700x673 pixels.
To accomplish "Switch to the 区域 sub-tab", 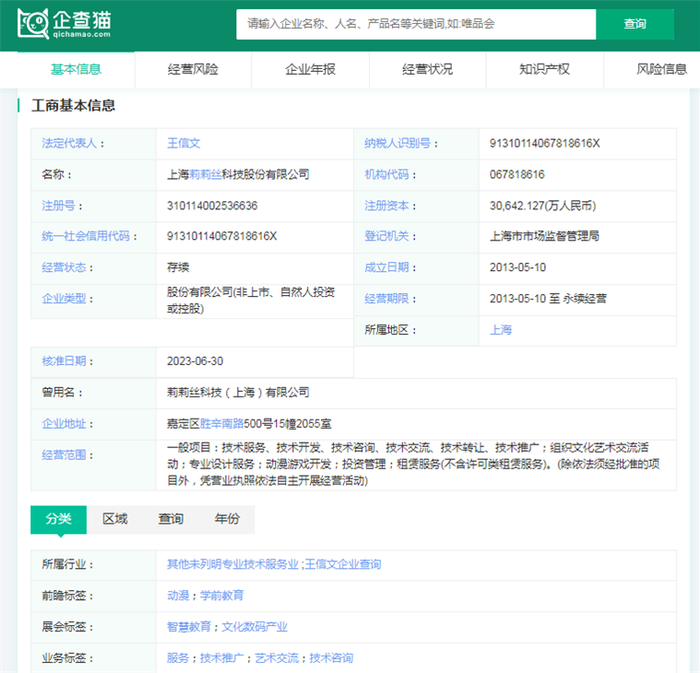I will tap(115, 519).
